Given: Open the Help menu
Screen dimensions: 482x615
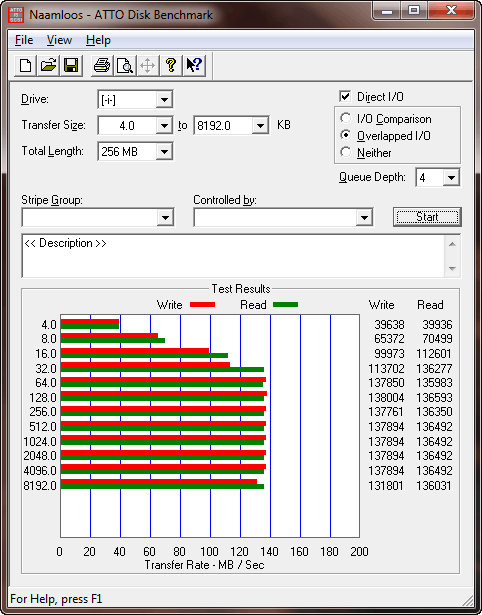Looking at the screenshot, I should (98, 40).
